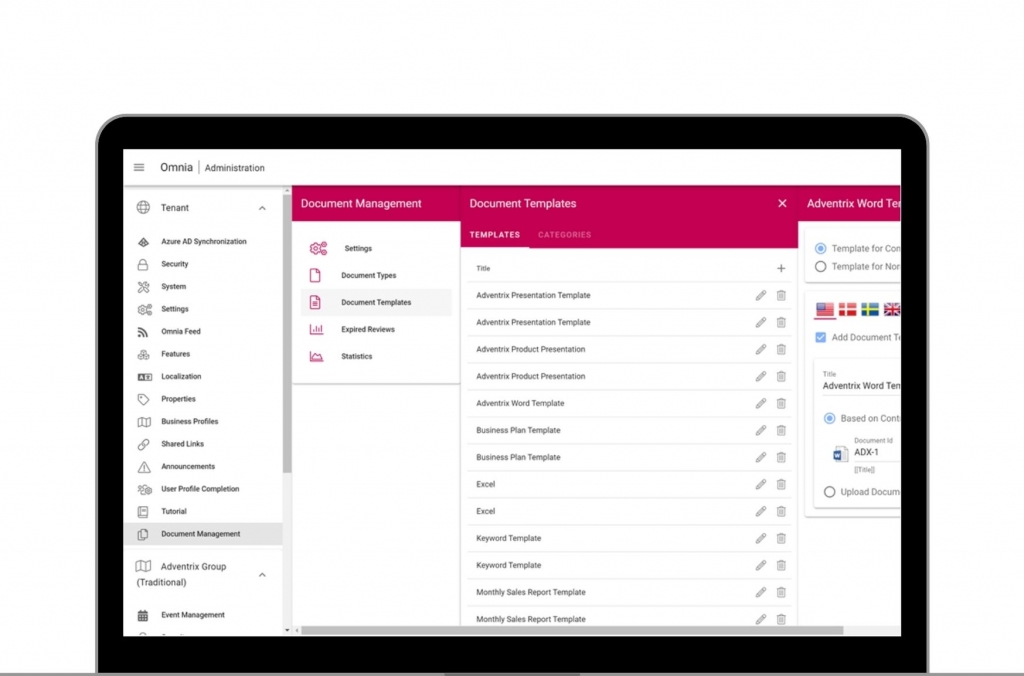The image size is (1024, 676).
Task: Collapse the Tenant section
Action: [x=262, y=208]
